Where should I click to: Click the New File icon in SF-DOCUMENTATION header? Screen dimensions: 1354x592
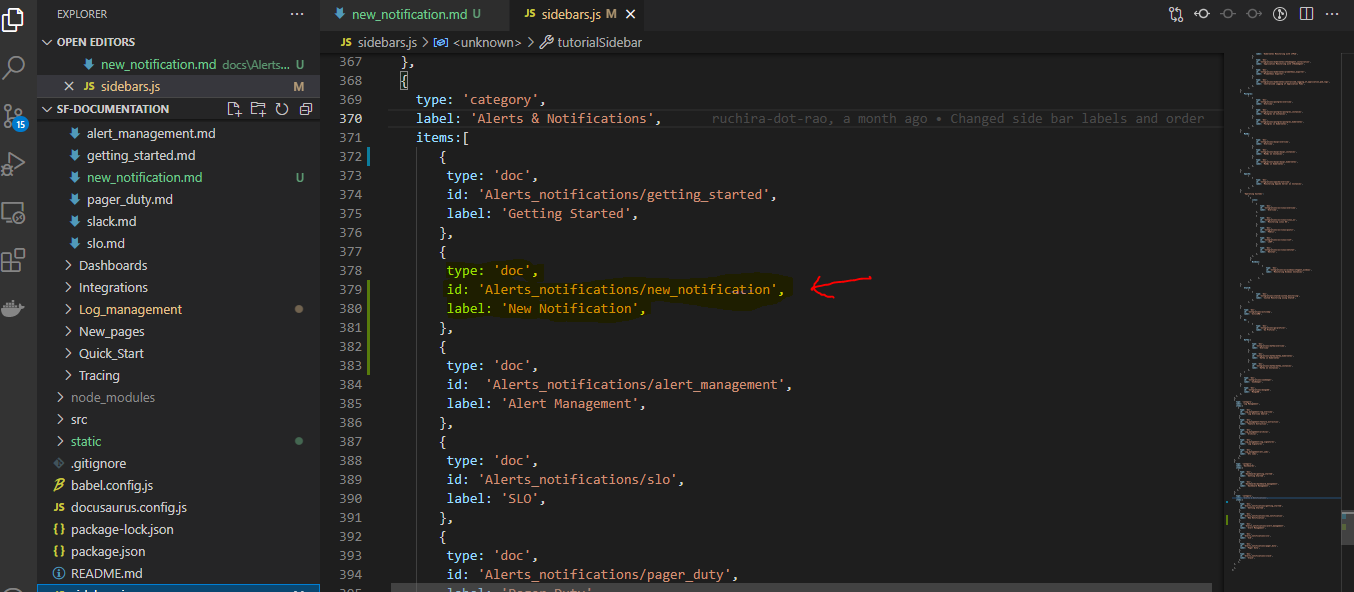coord(234,109)
